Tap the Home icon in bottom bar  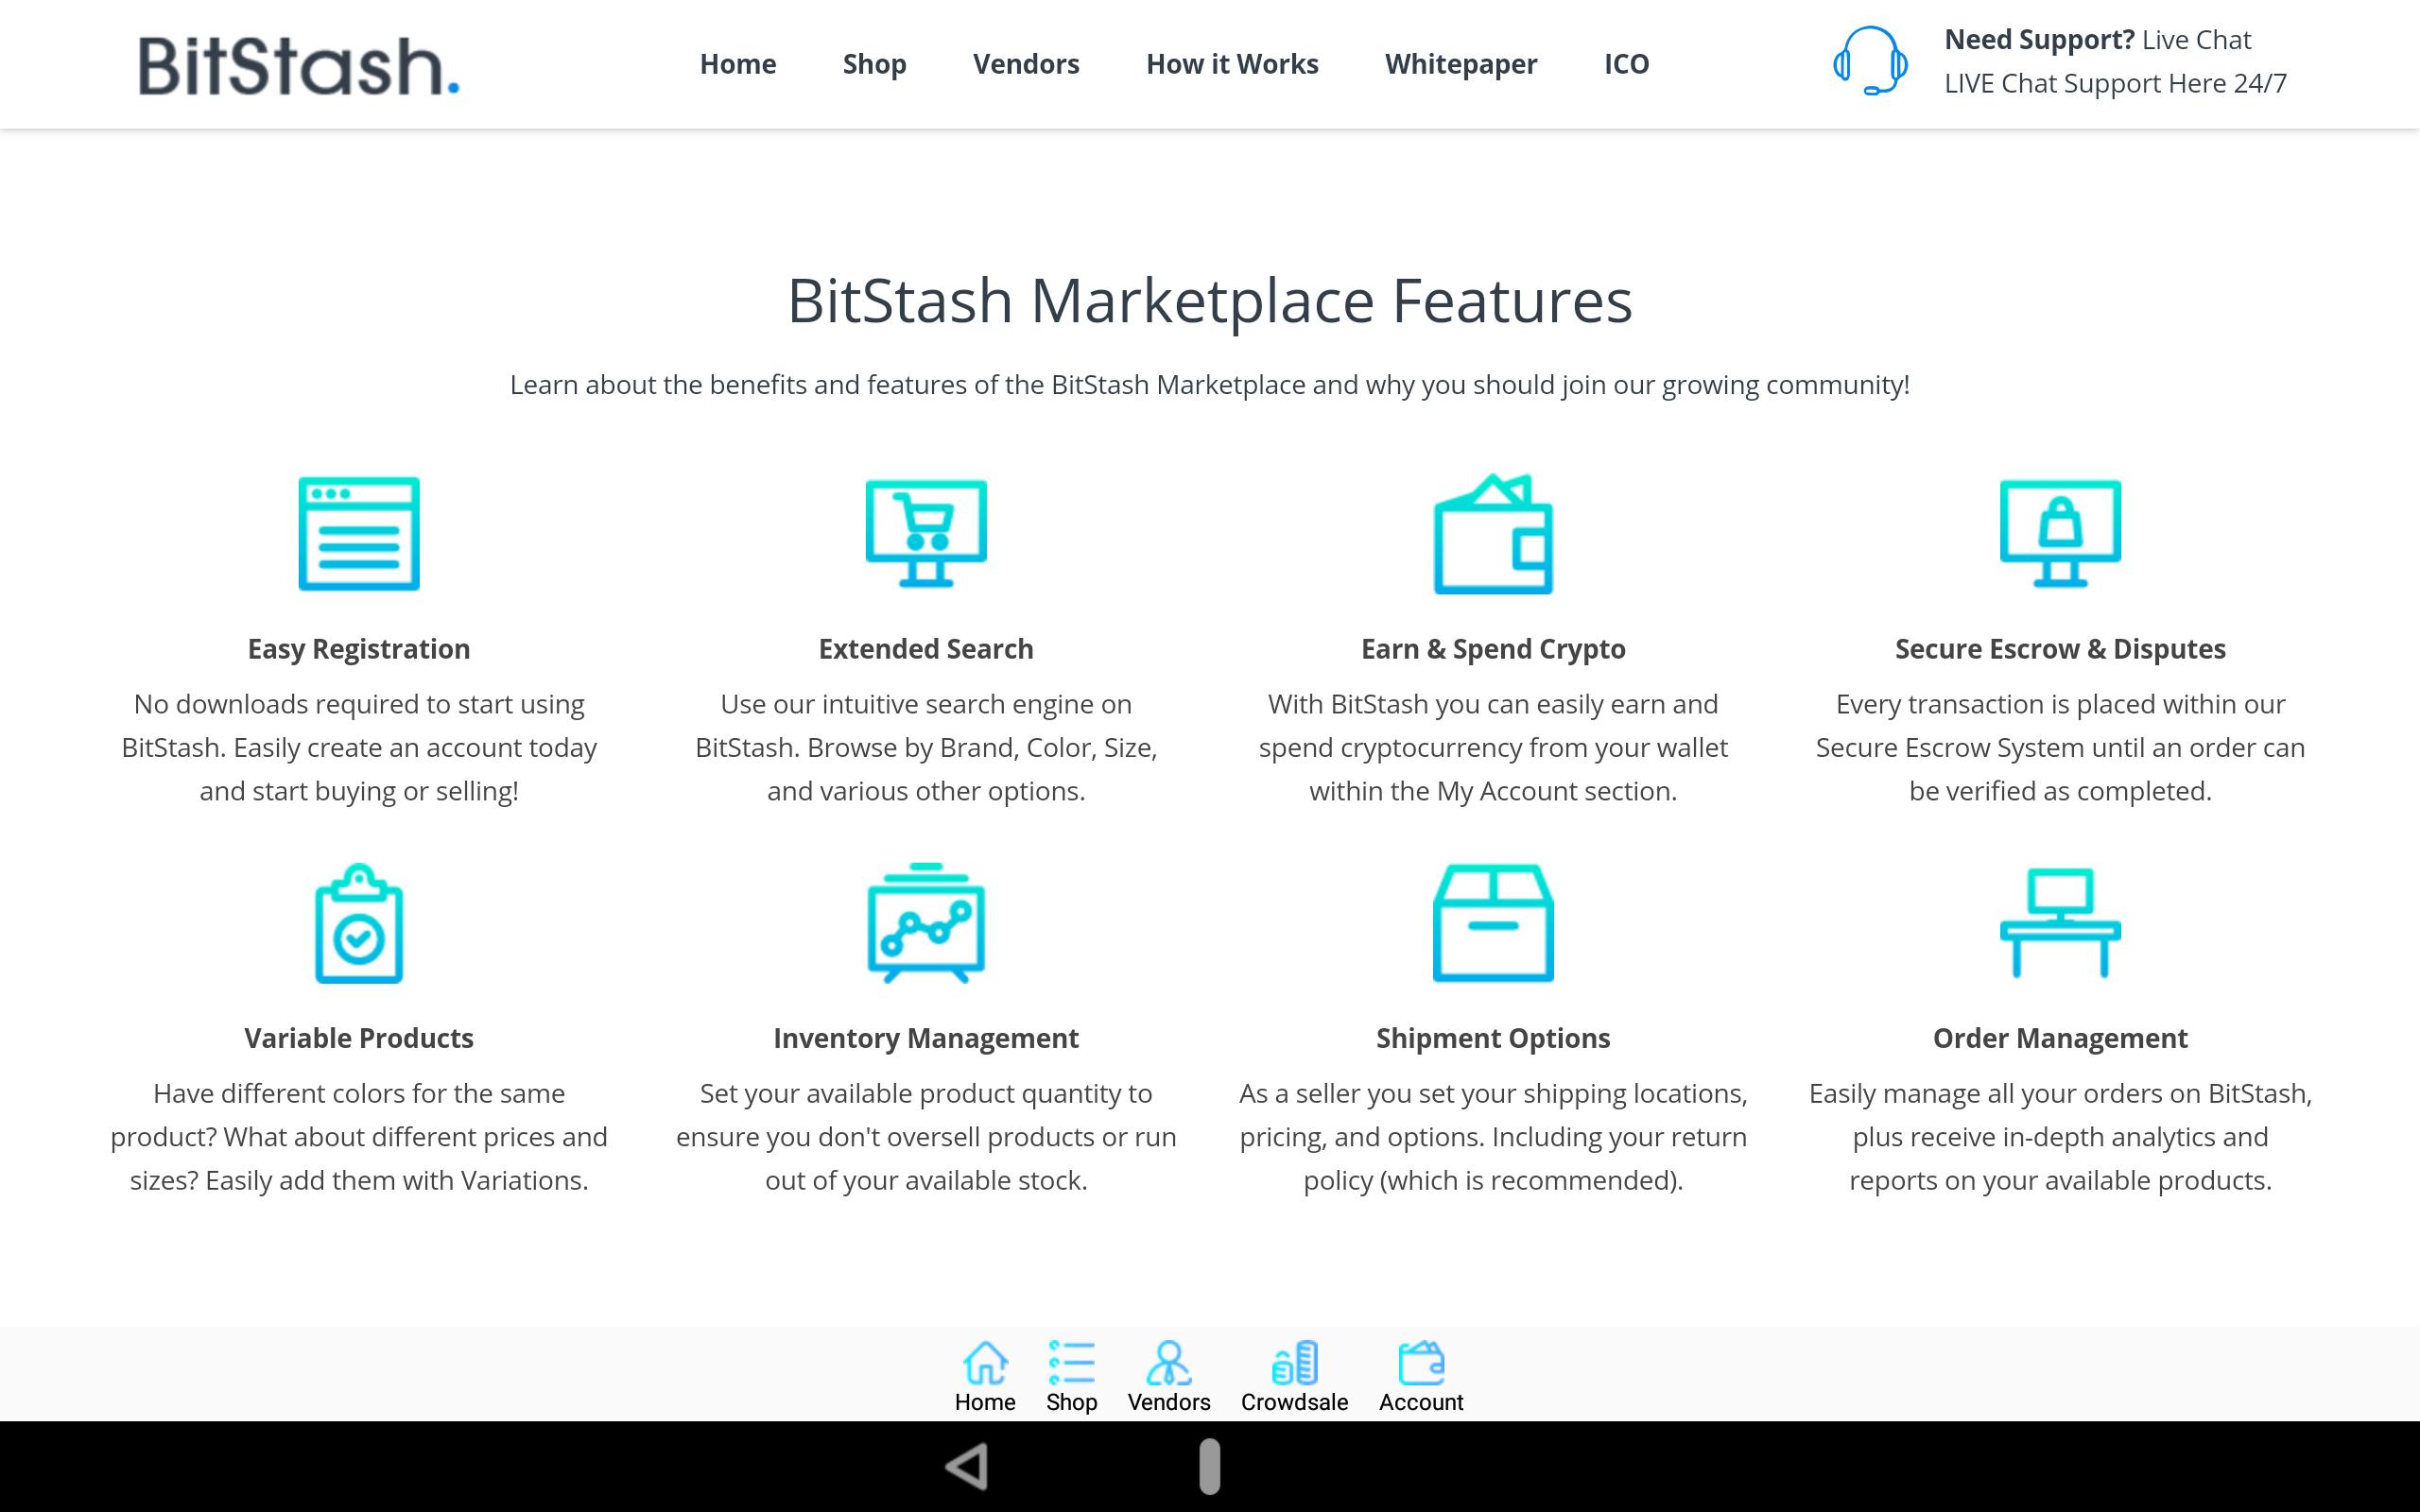click(985, 1363)
